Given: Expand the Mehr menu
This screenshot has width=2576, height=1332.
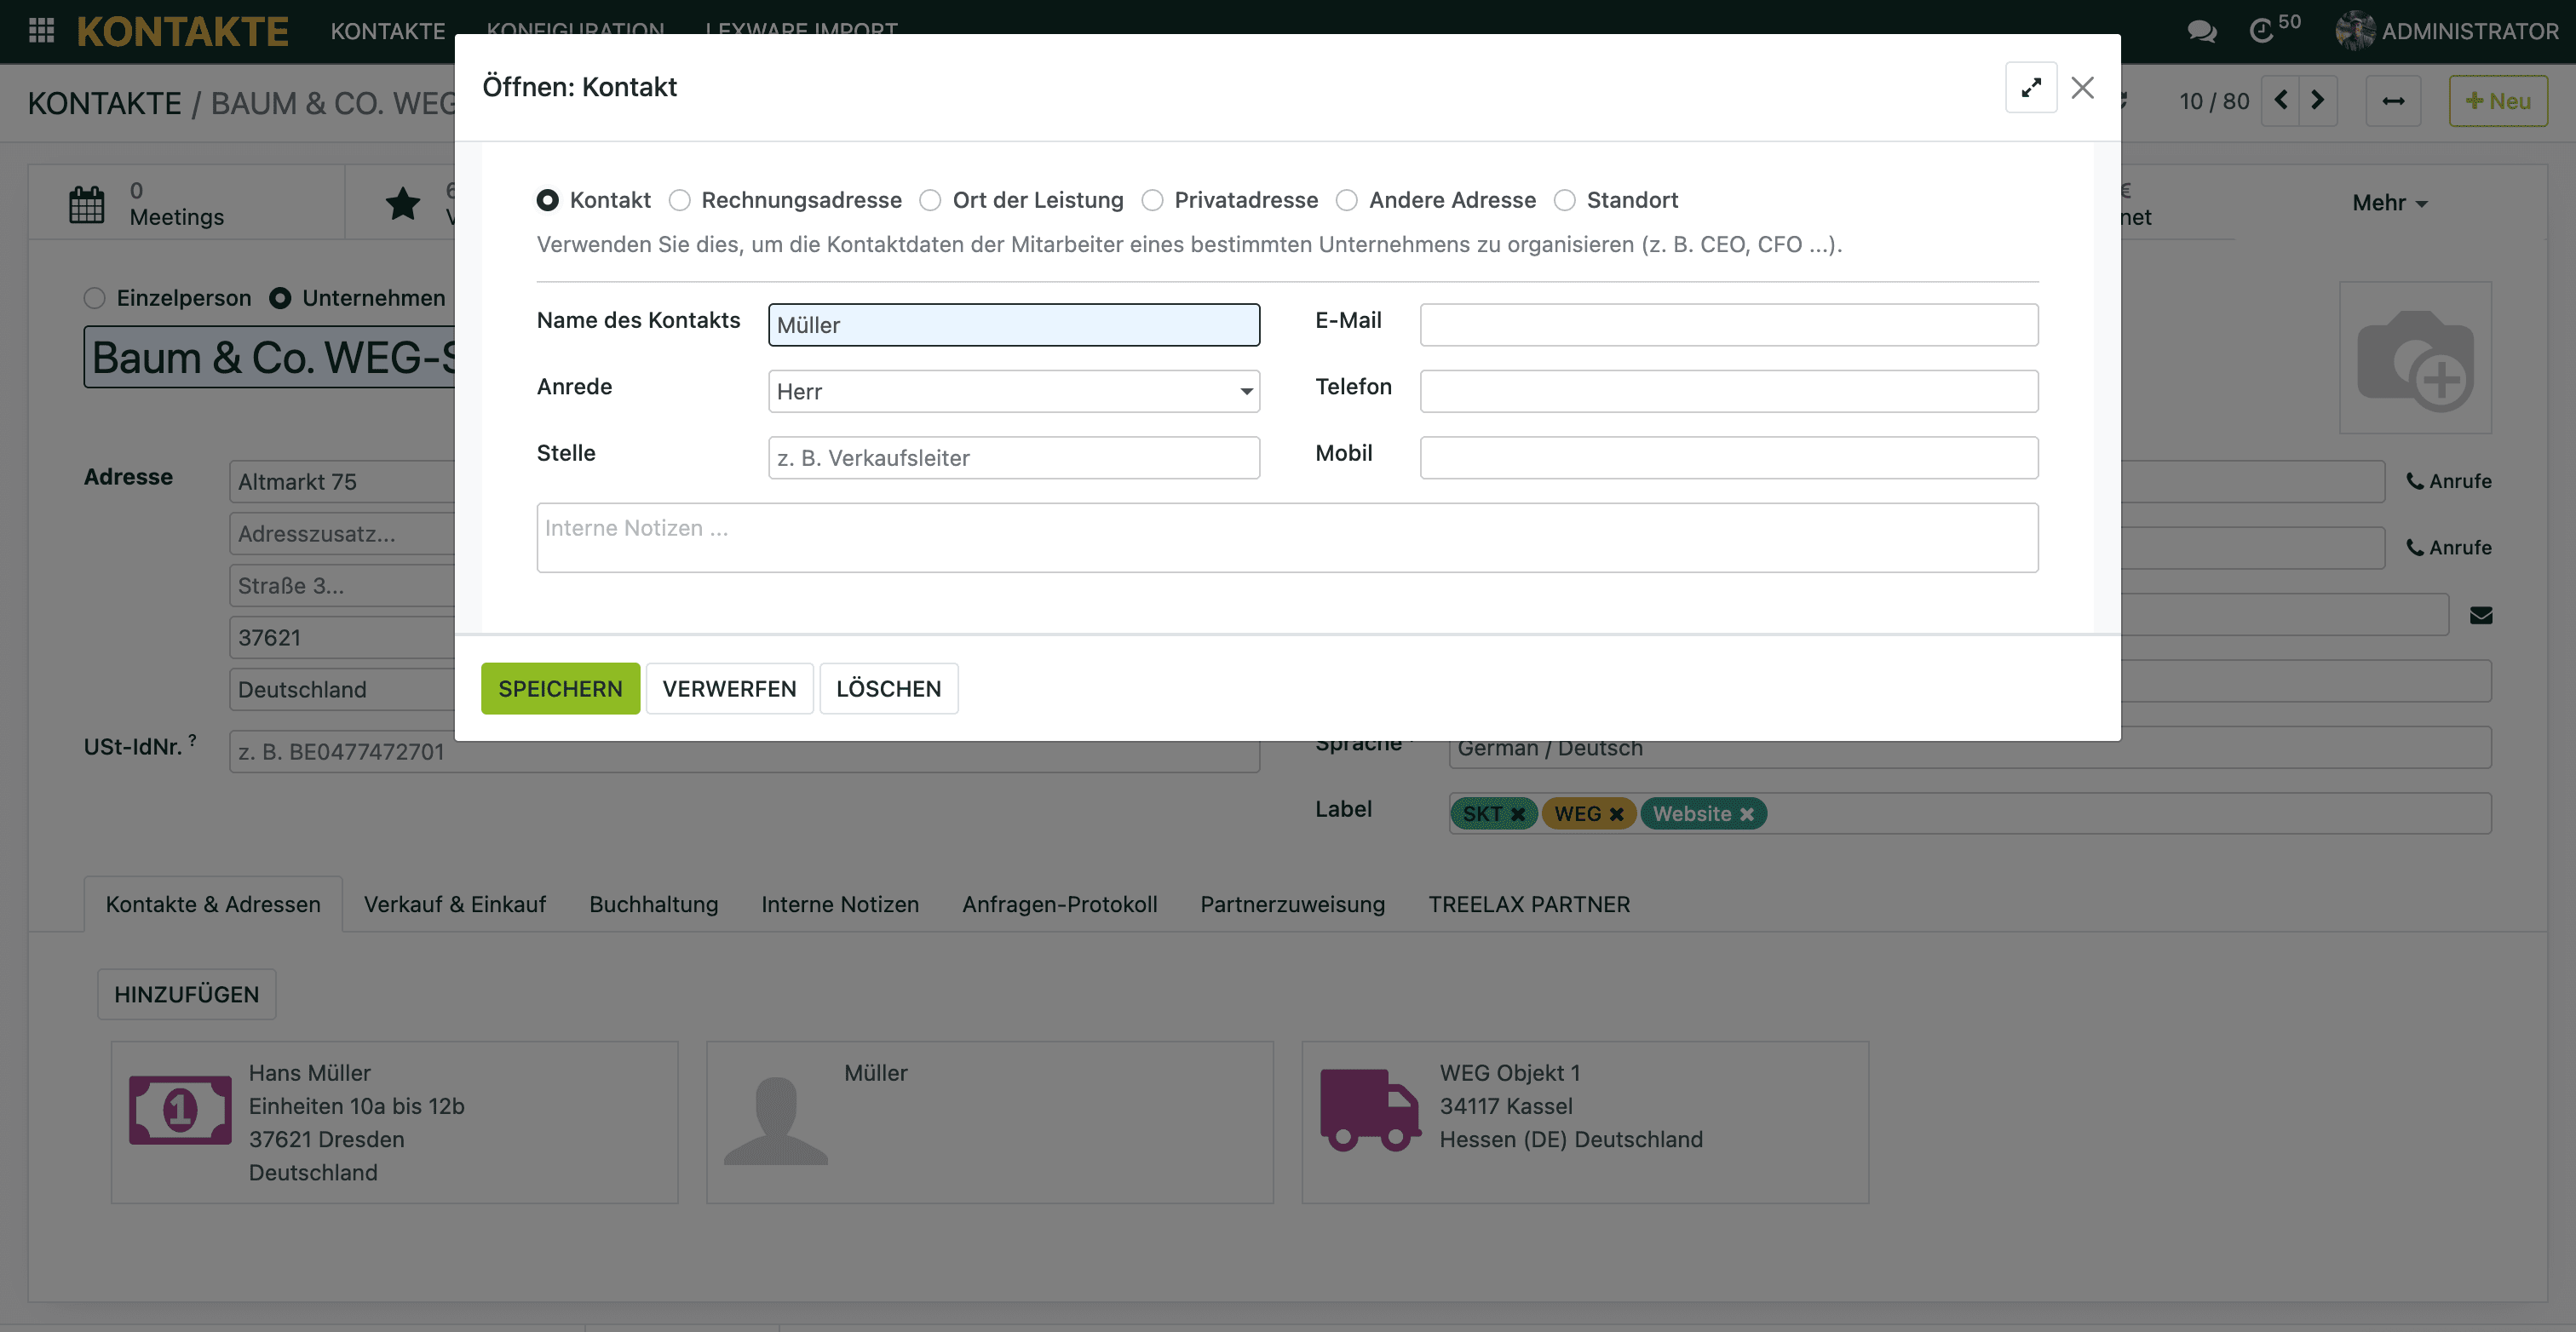Looking at the screenshot, I should click(x=2389, y=203).
